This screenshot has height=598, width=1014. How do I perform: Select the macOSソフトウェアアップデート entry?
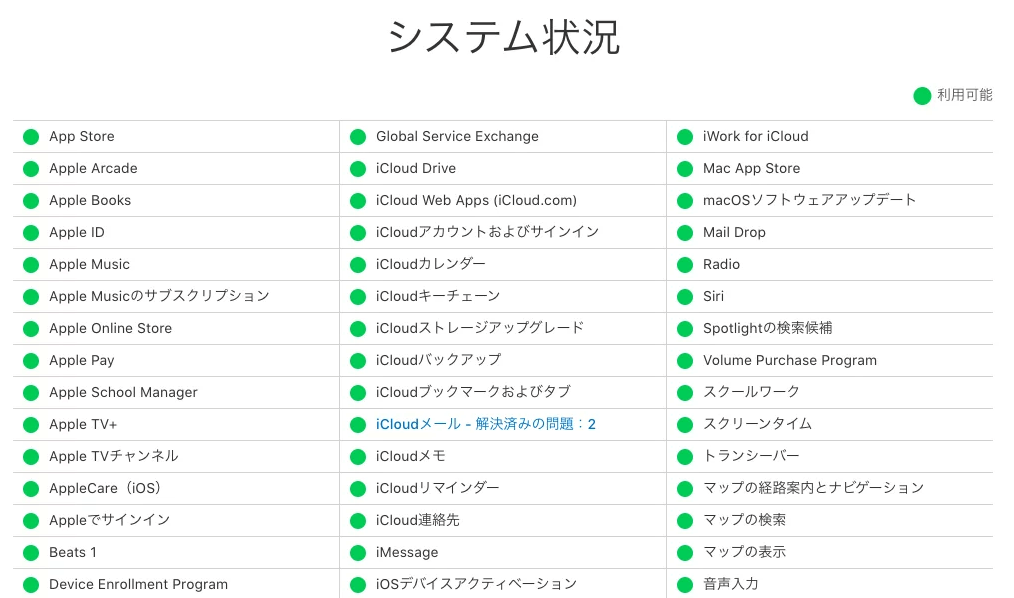(810, 200)
